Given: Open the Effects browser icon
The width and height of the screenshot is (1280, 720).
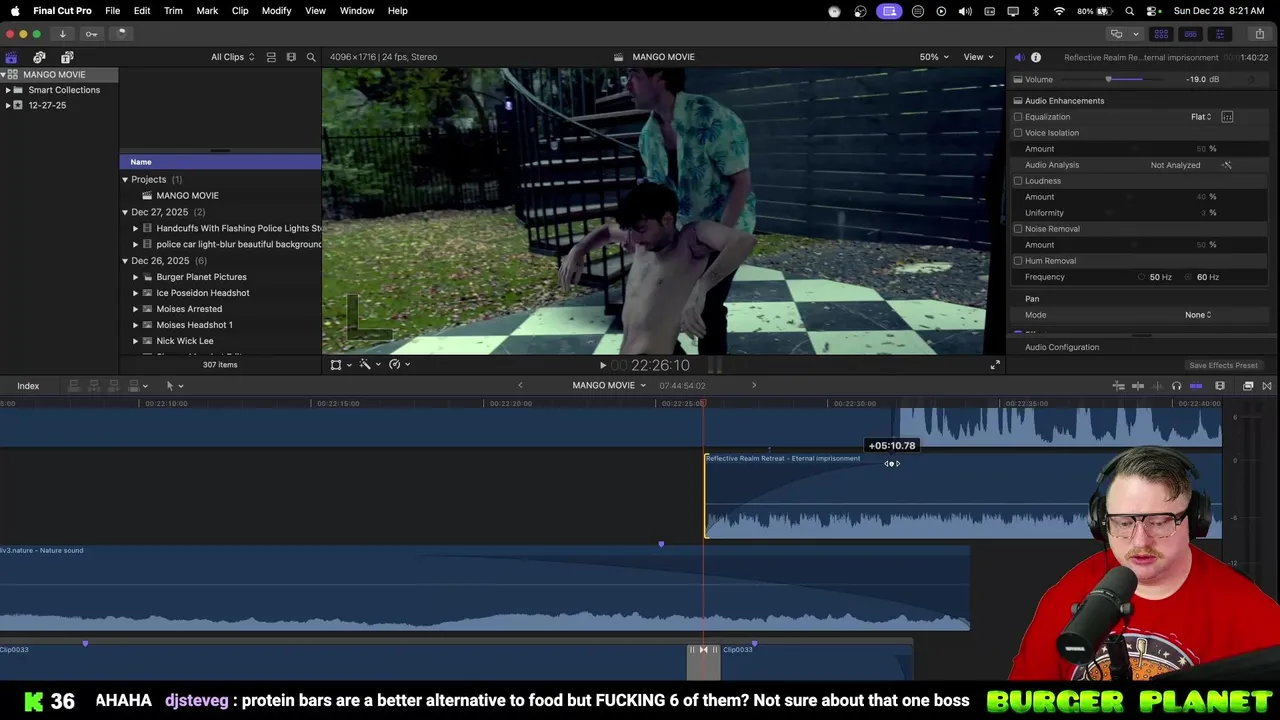Looking at the screenshot, I should click(1248, 386).
